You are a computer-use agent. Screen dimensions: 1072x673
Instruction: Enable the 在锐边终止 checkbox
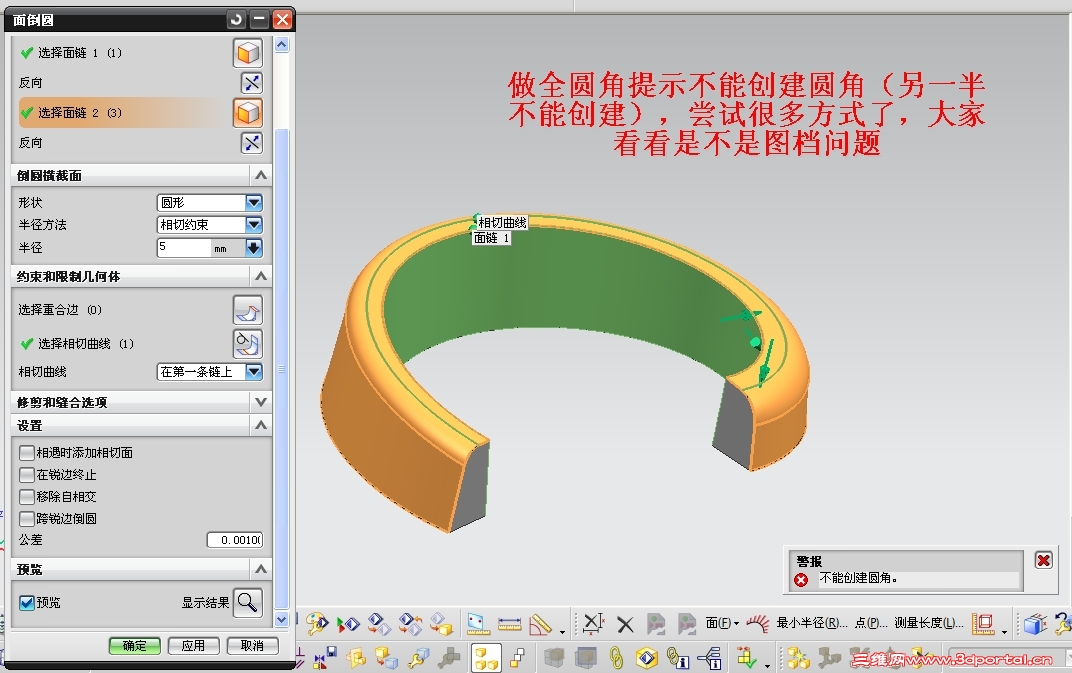27,475
